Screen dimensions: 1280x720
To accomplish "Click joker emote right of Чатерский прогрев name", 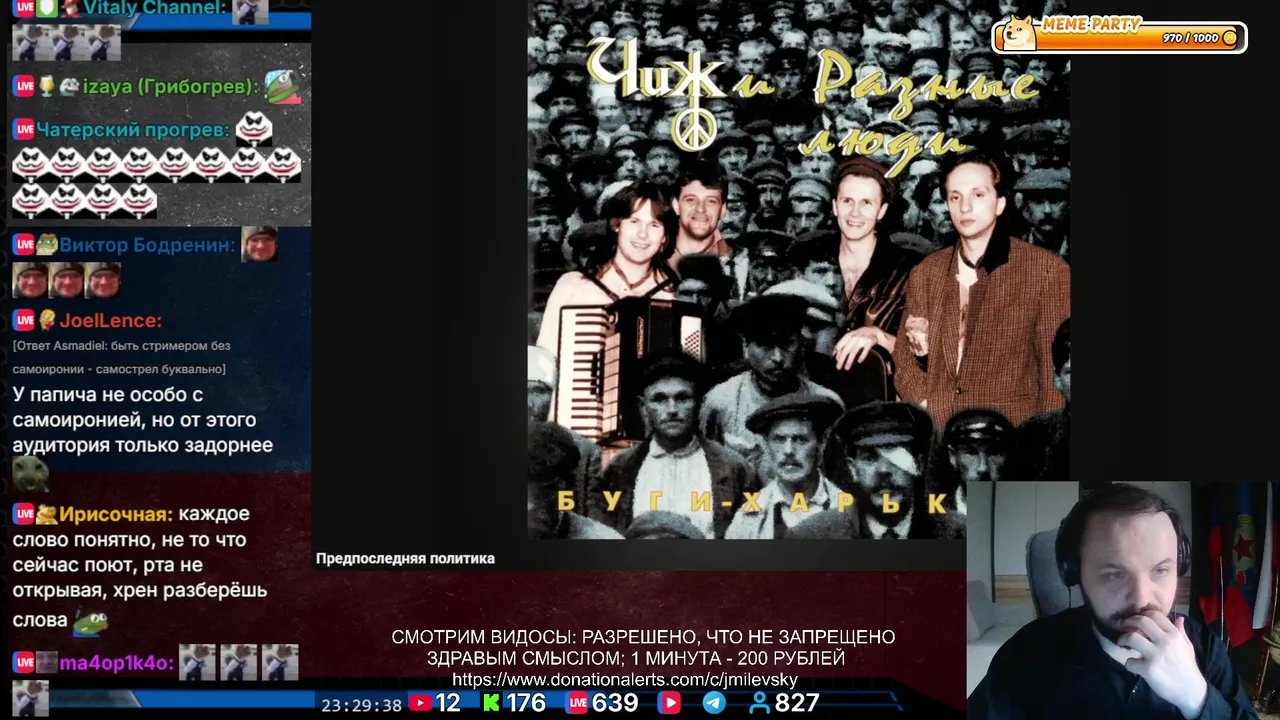I will pos(254,128).
